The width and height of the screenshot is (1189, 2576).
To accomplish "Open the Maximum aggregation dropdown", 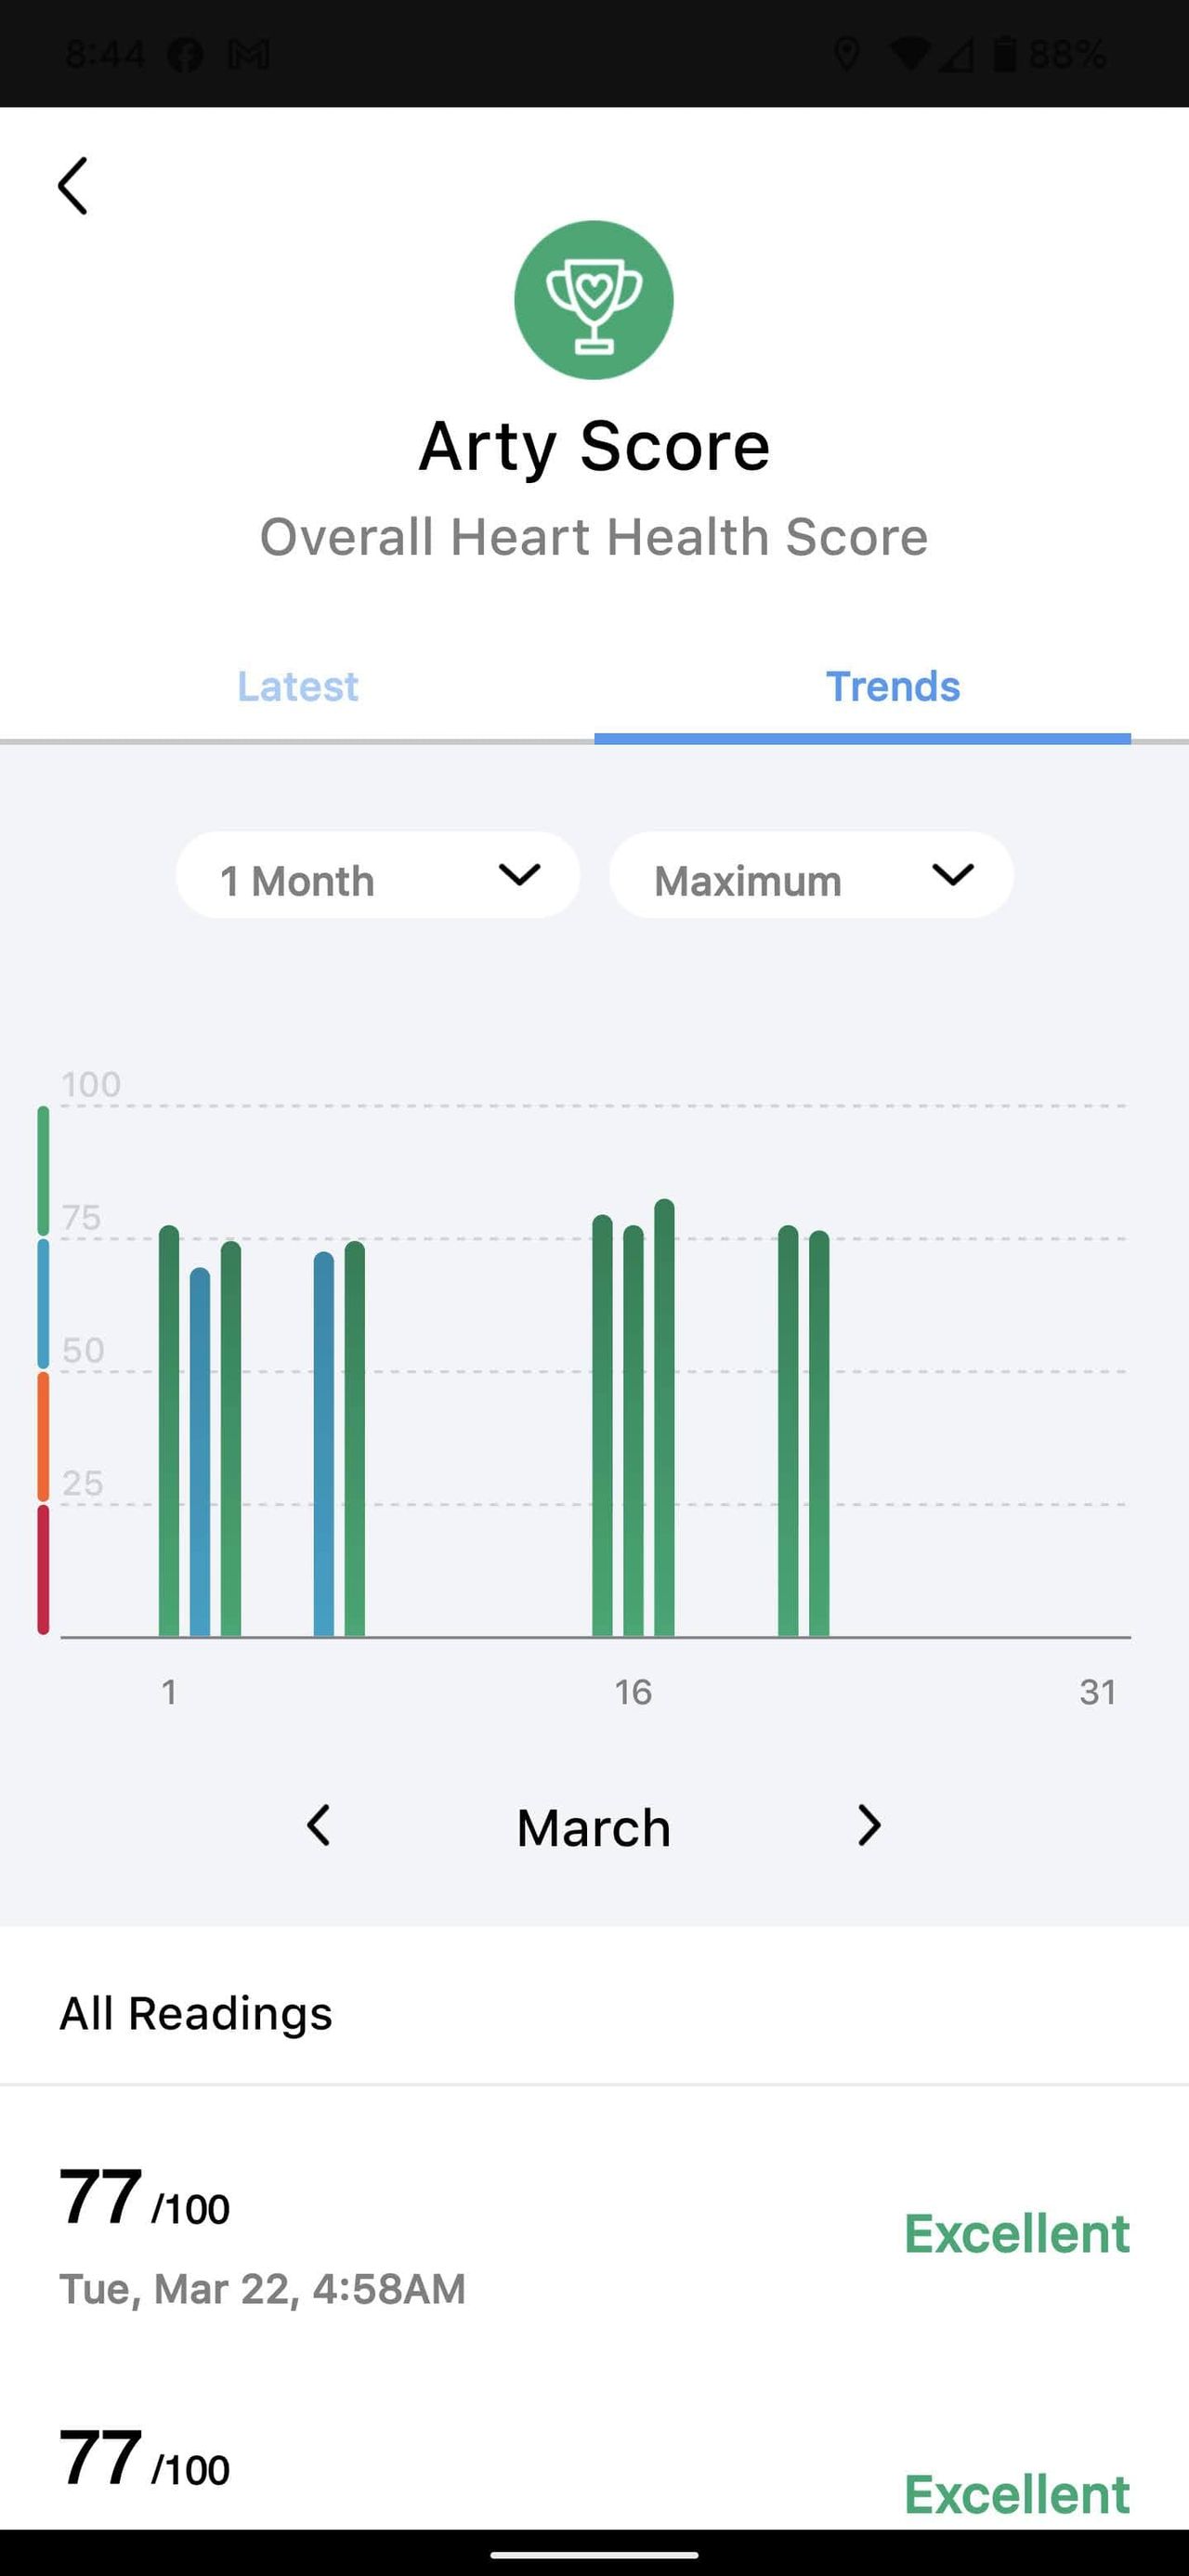I will 811,875.
